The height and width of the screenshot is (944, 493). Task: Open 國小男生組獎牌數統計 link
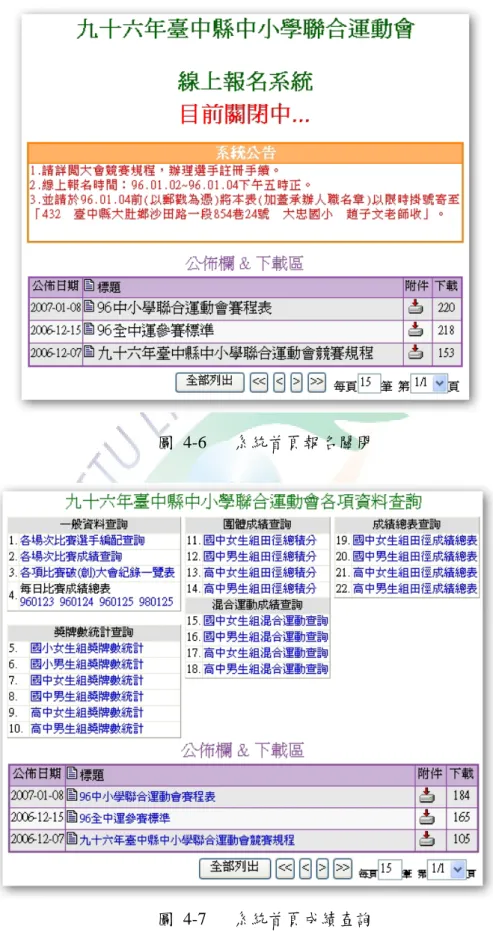[87, 665]
